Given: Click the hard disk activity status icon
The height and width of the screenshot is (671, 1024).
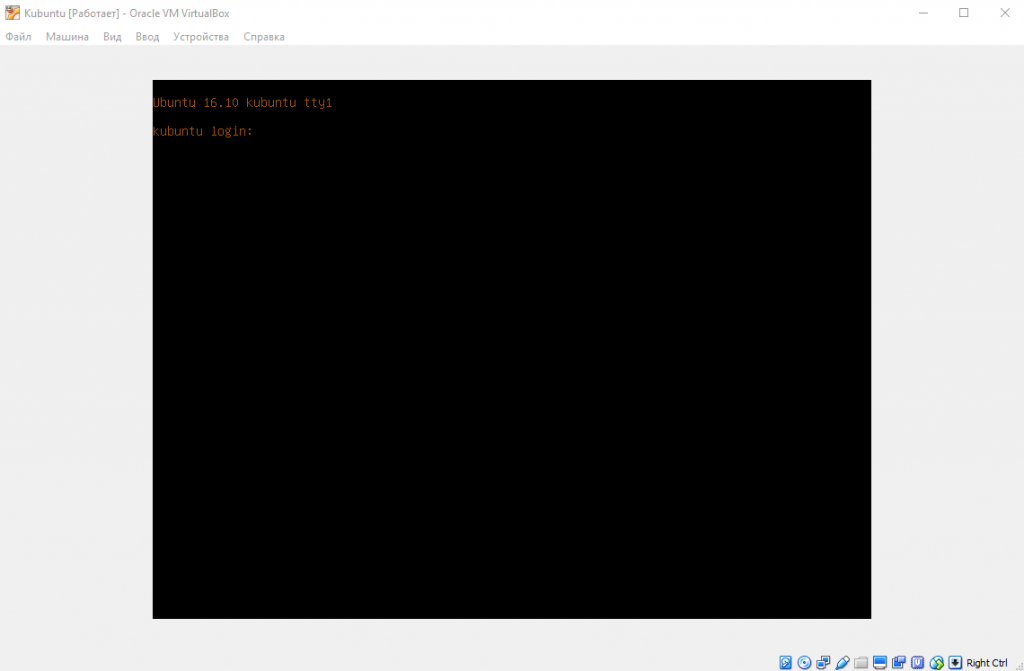Looking at the screenshot, I should point(785,663).
